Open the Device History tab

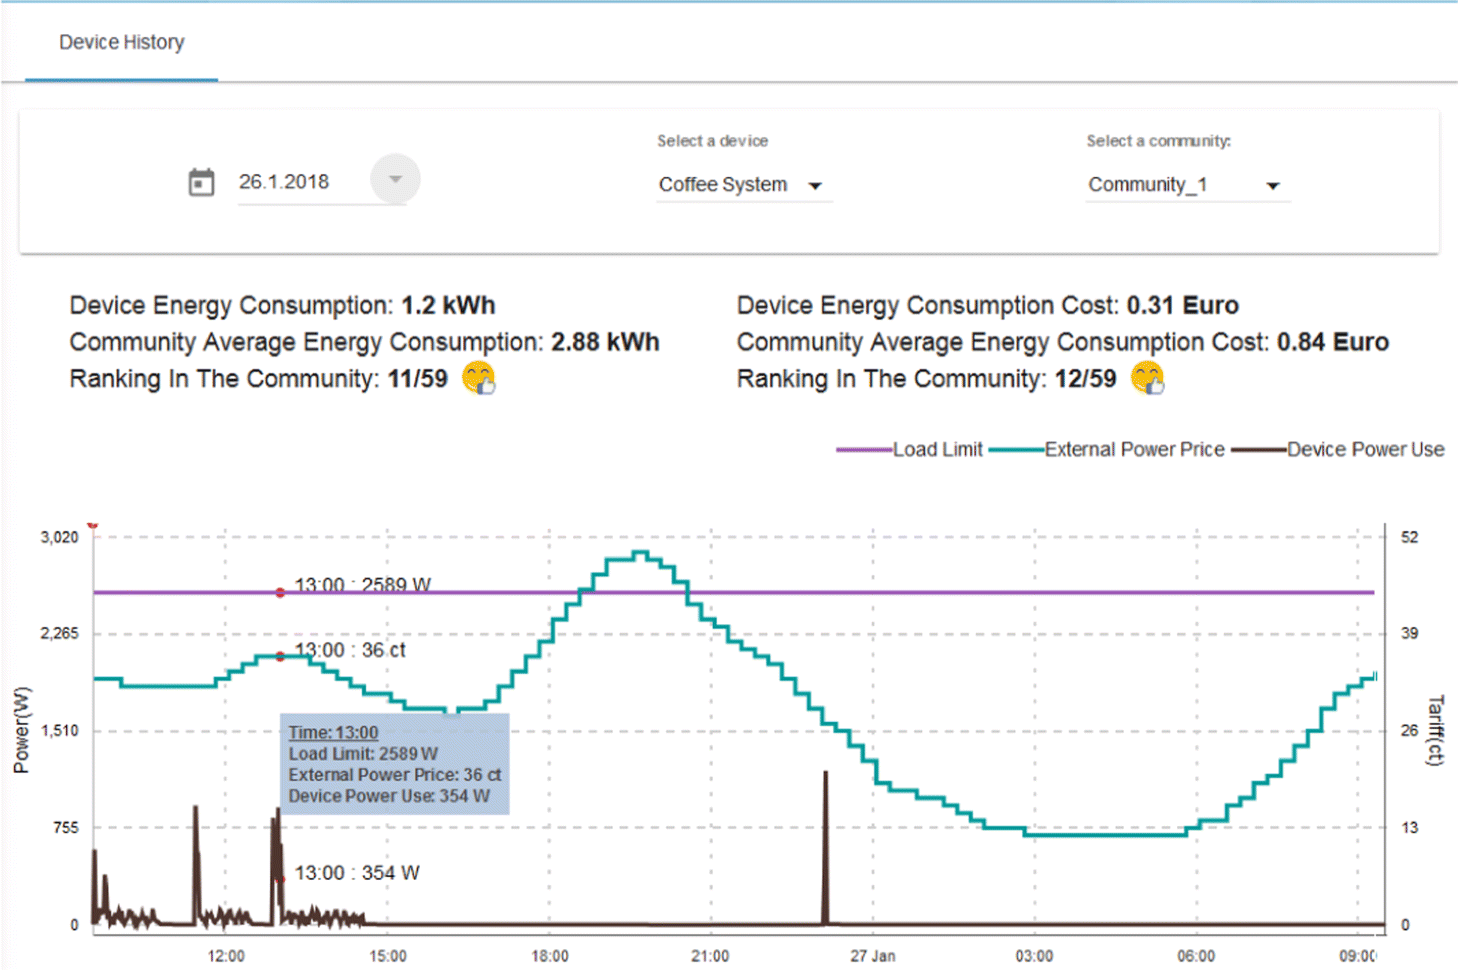(122, 42)
